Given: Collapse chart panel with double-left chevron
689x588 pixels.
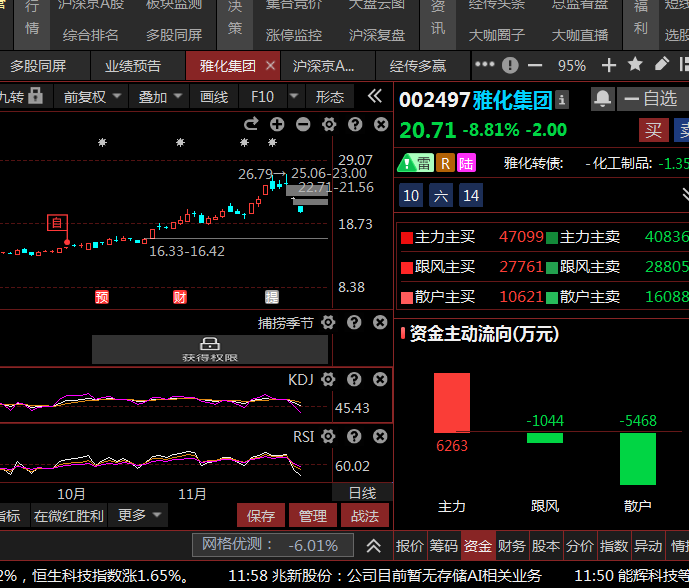Looking at the screenshot, I should tap(375, 96).
